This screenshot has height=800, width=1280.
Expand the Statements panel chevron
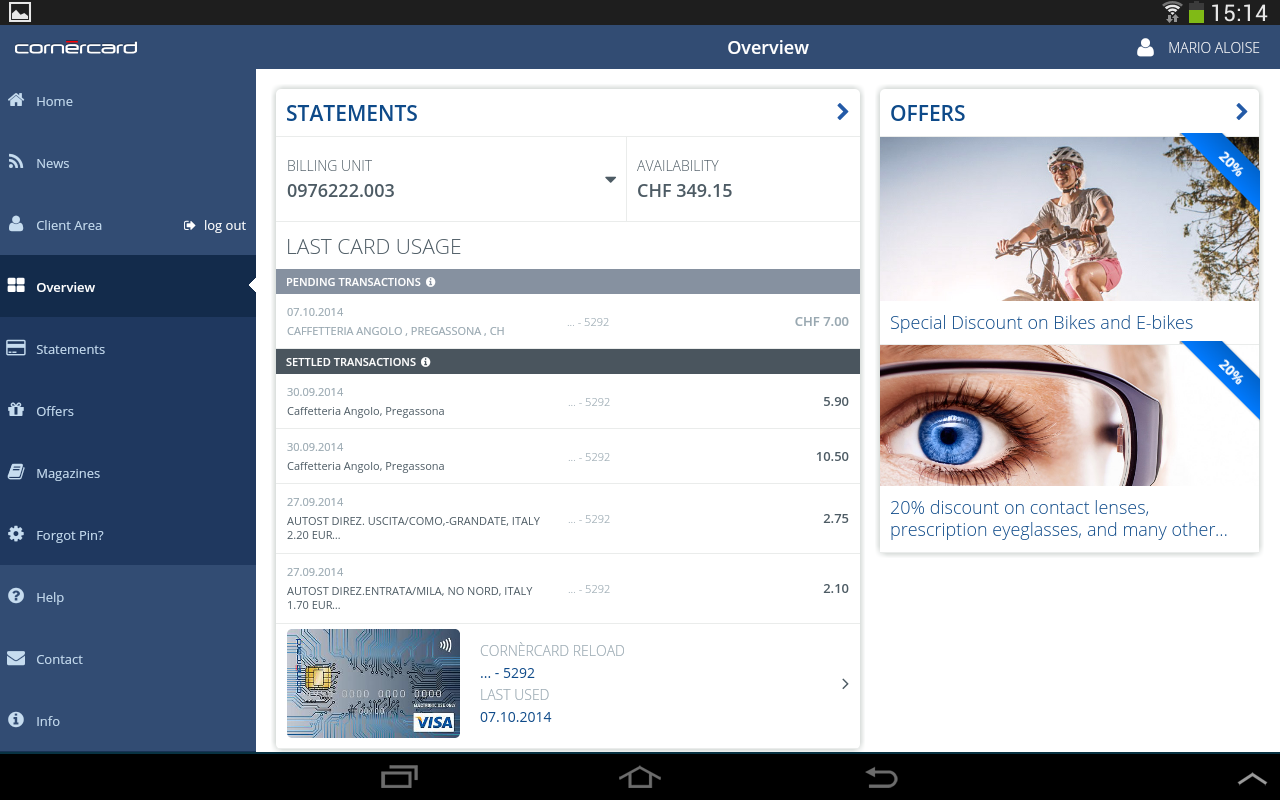coord(841,112)
